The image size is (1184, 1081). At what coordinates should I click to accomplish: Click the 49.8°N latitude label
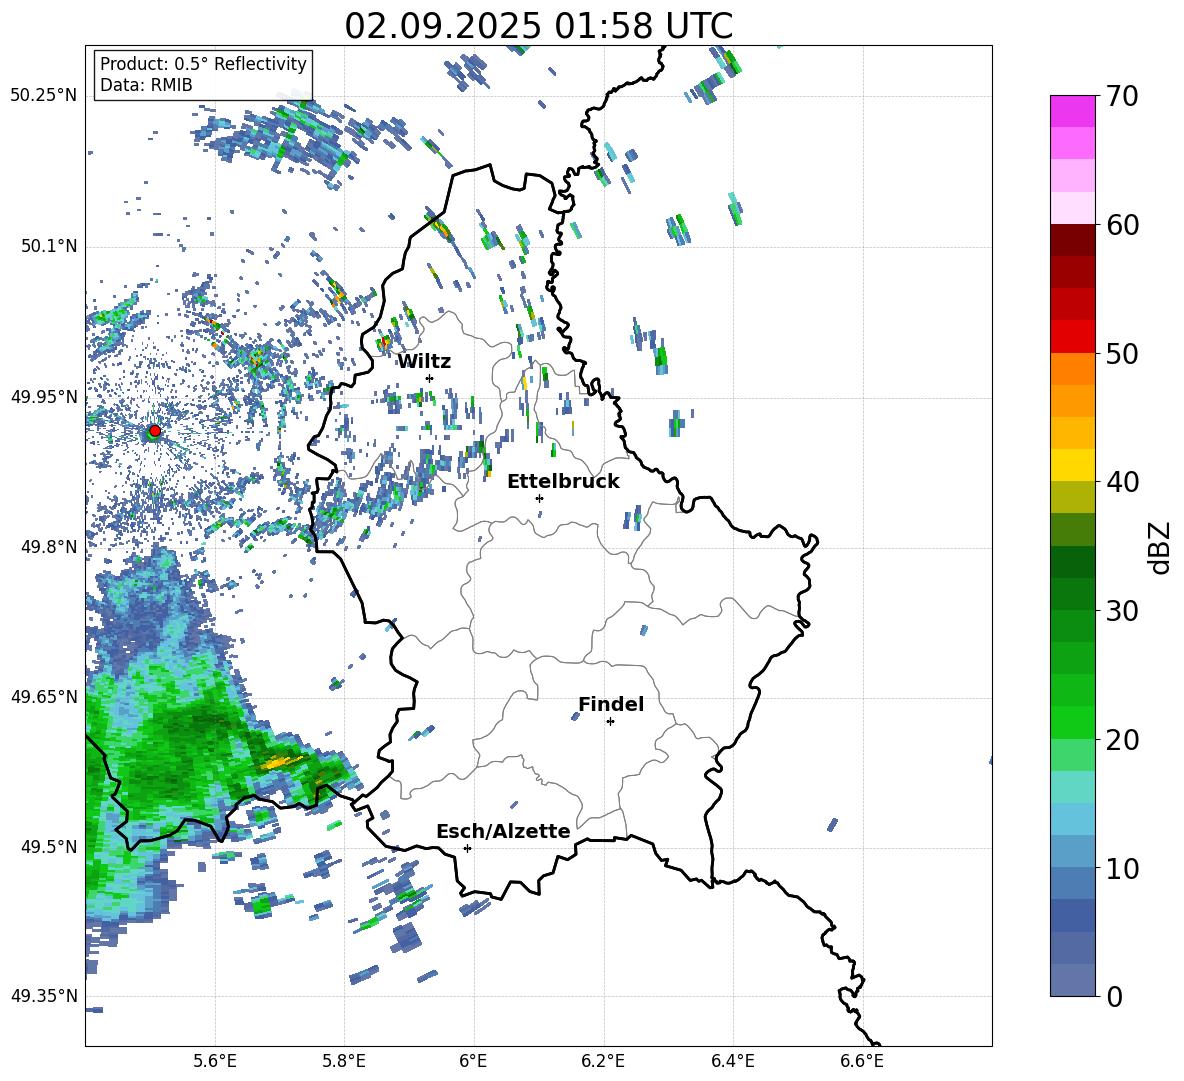click(x=49, y=547)
